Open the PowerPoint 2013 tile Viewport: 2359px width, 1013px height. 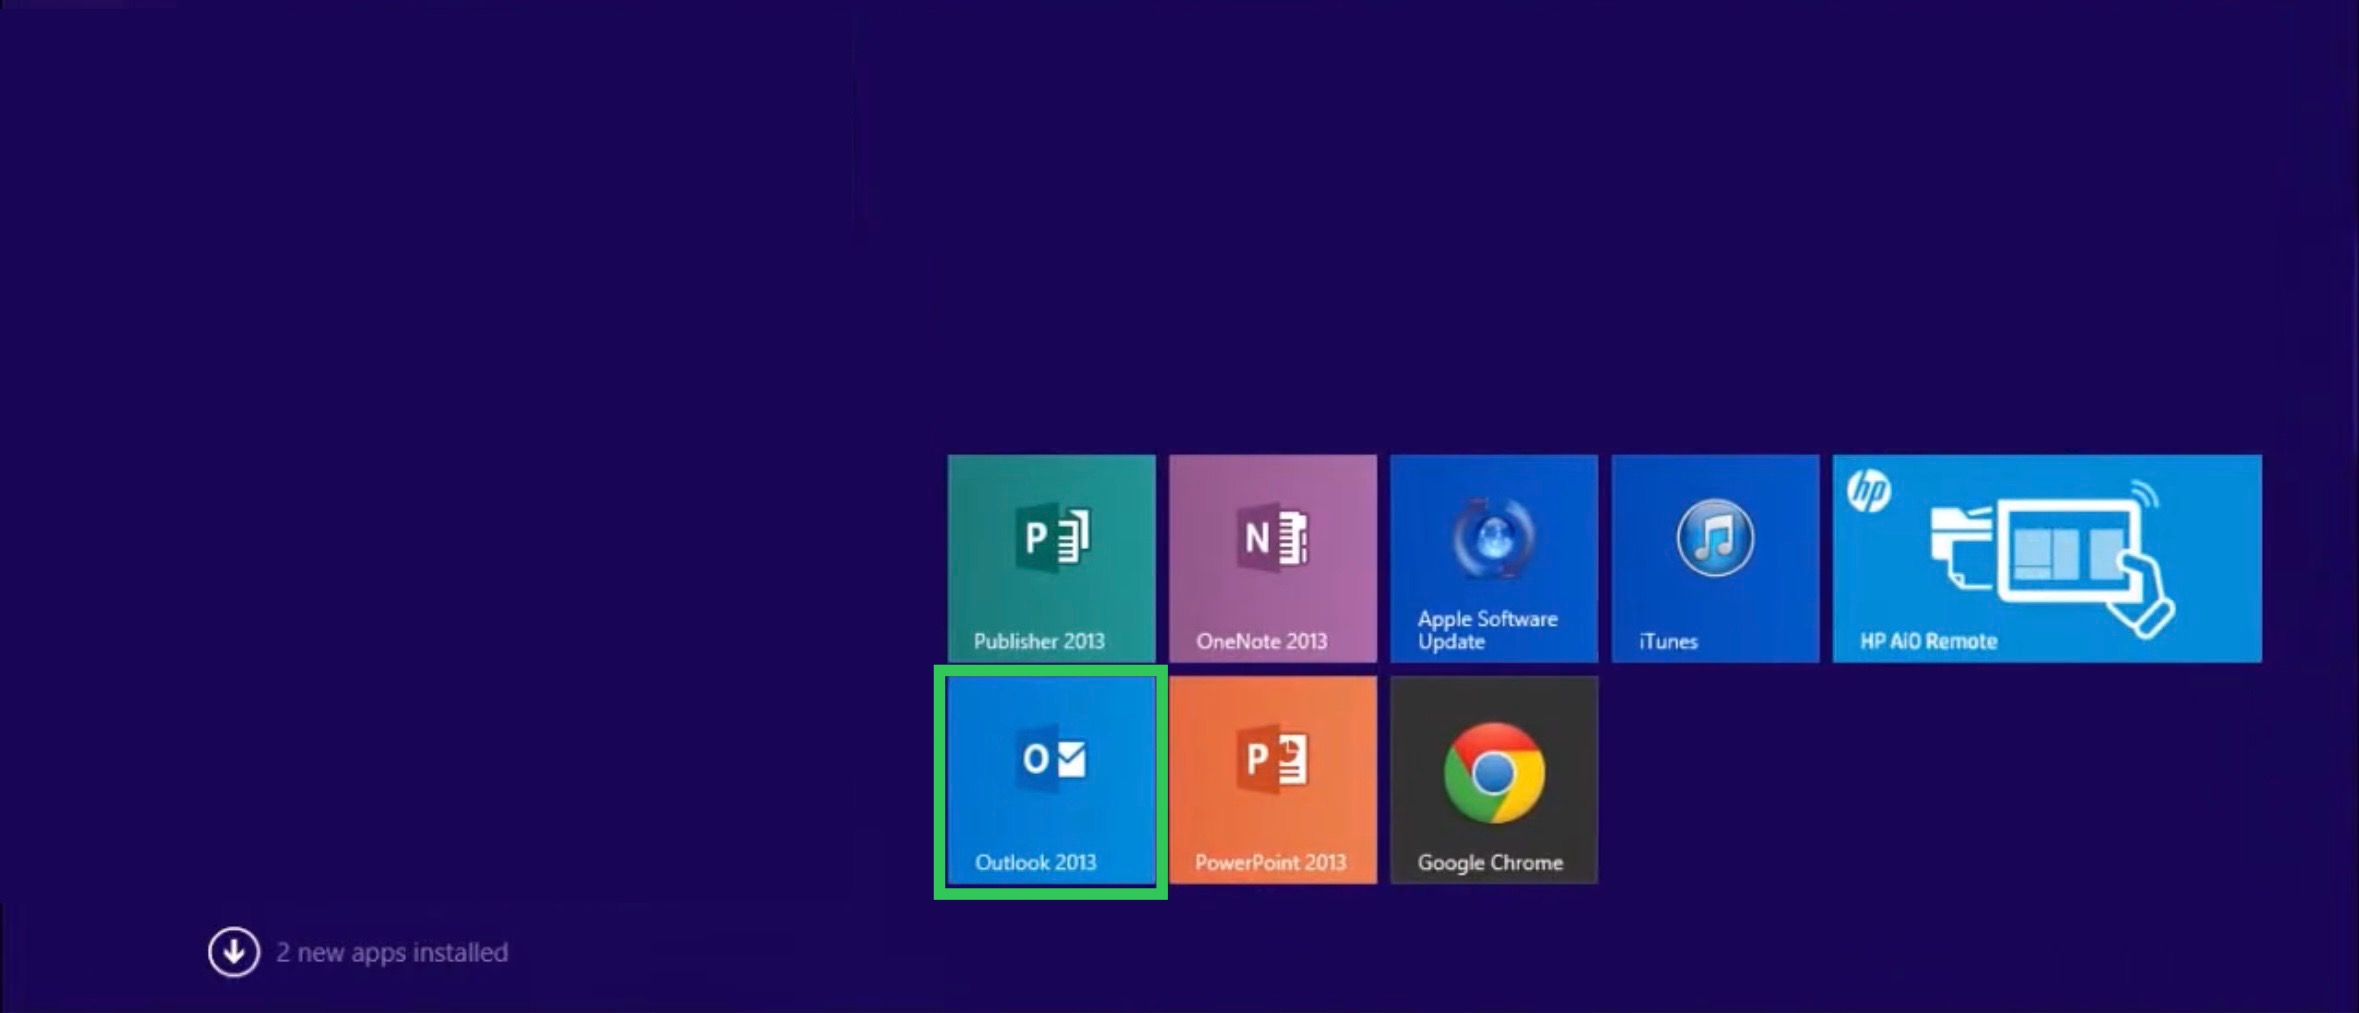click(1272, 780)
